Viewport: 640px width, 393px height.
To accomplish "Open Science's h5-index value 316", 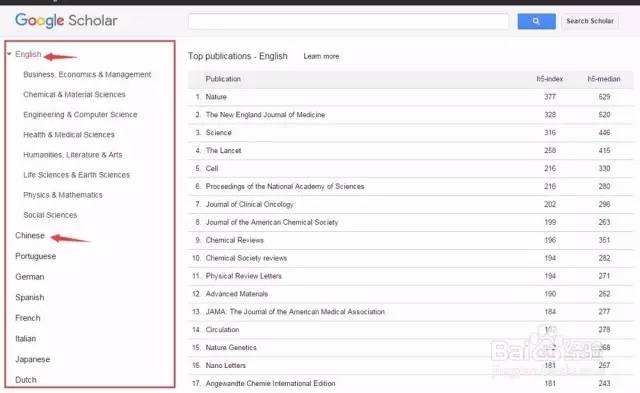I will (550, 133).
